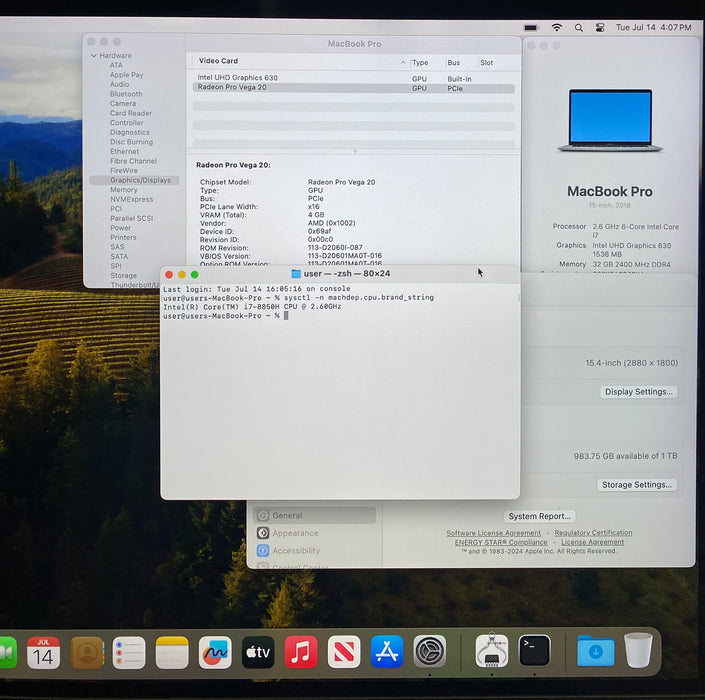Viewport: 705px width, 700px height.
Task: Click Display Settings button
Action: (639, 392)
